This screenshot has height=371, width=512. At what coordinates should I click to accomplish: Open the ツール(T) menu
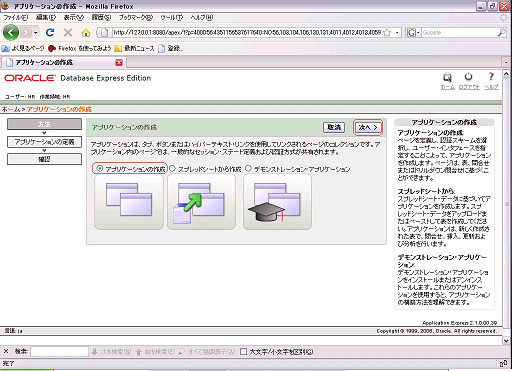point(171,17)
